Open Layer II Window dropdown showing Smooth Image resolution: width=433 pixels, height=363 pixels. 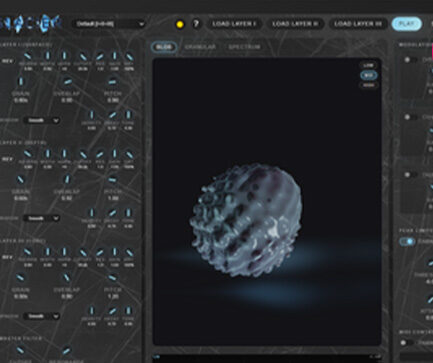click(42, 218)
